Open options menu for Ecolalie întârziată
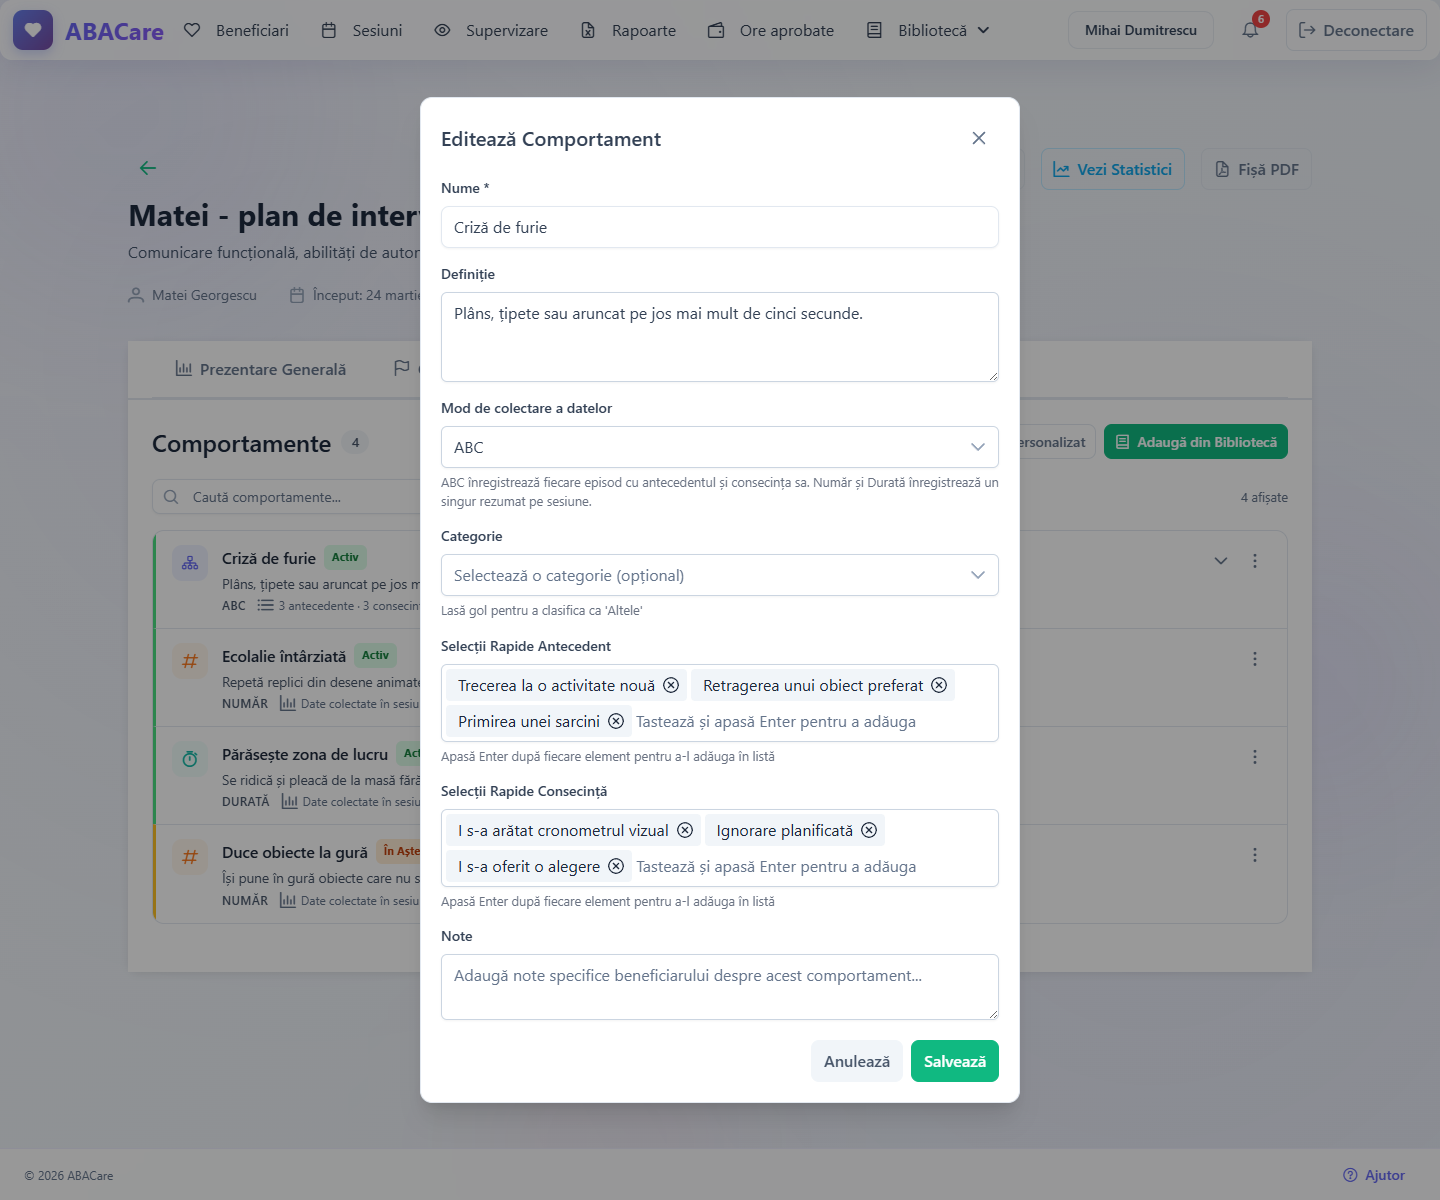This screenshot has height=1200, width=1440. 1255,659
